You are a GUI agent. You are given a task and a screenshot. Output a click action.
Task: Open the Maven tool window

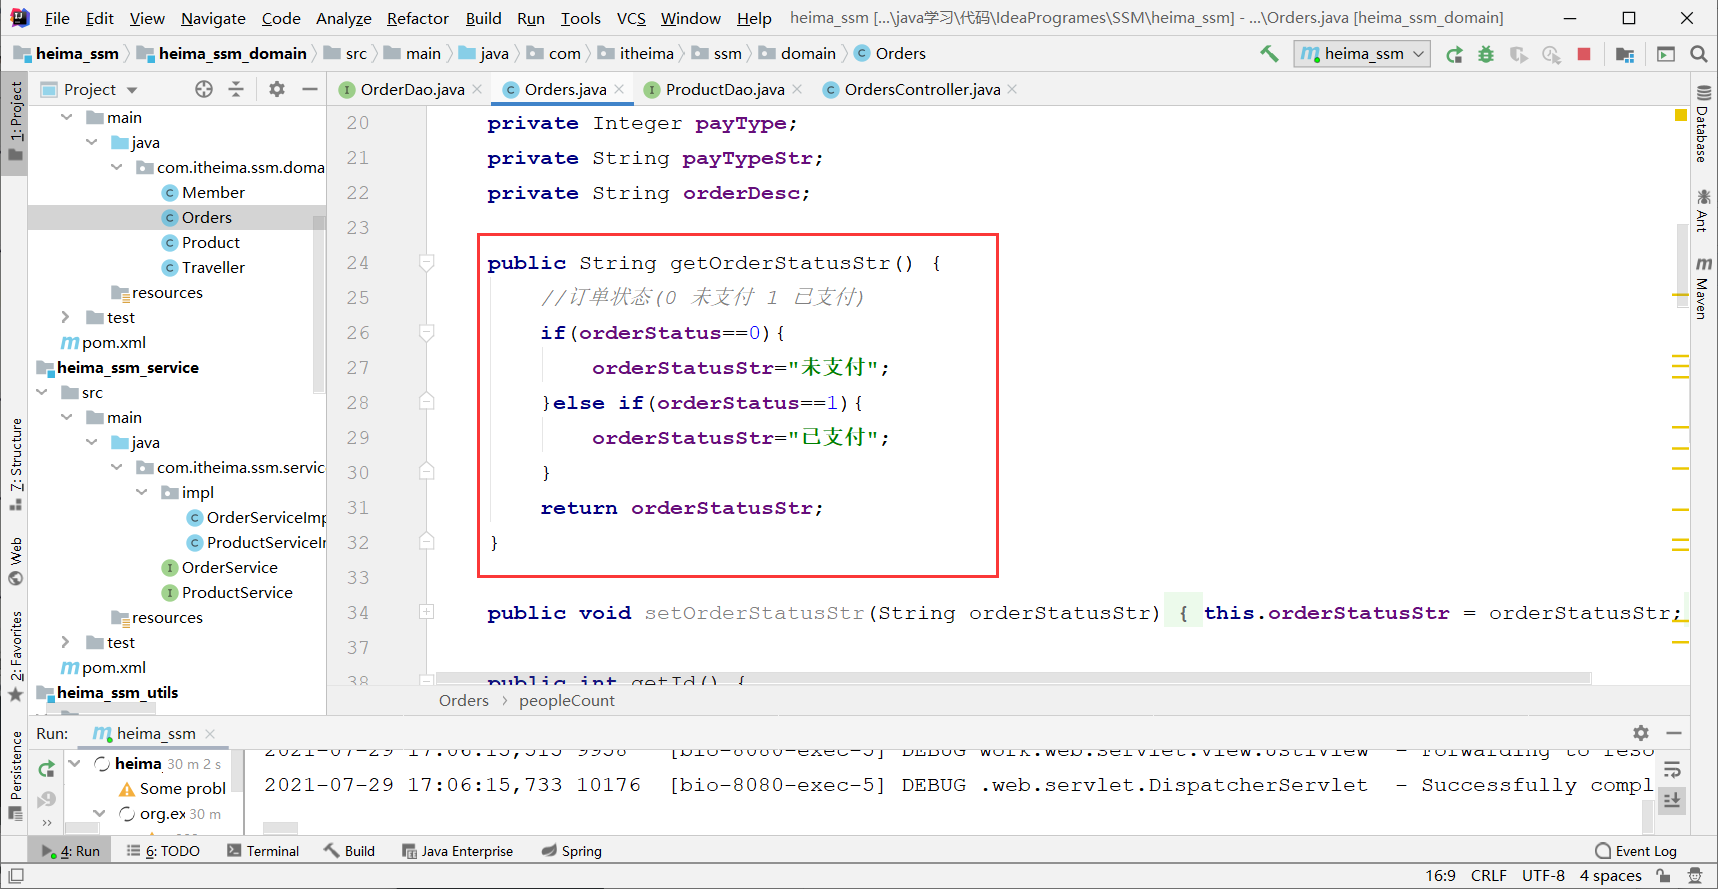pos(1703,287)
